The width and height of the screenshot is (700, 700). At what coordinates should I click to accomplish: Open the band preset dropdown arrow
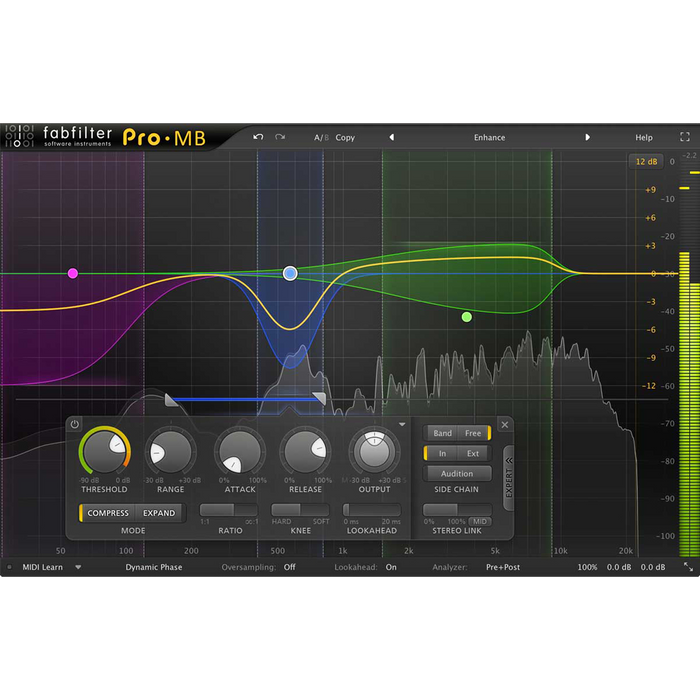402,424
